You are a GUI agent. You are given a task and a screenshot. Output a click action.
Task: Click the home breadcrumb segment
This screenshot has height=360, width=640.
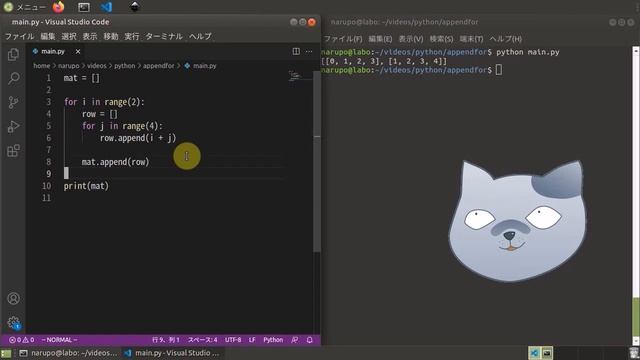[x=42, y=66]
